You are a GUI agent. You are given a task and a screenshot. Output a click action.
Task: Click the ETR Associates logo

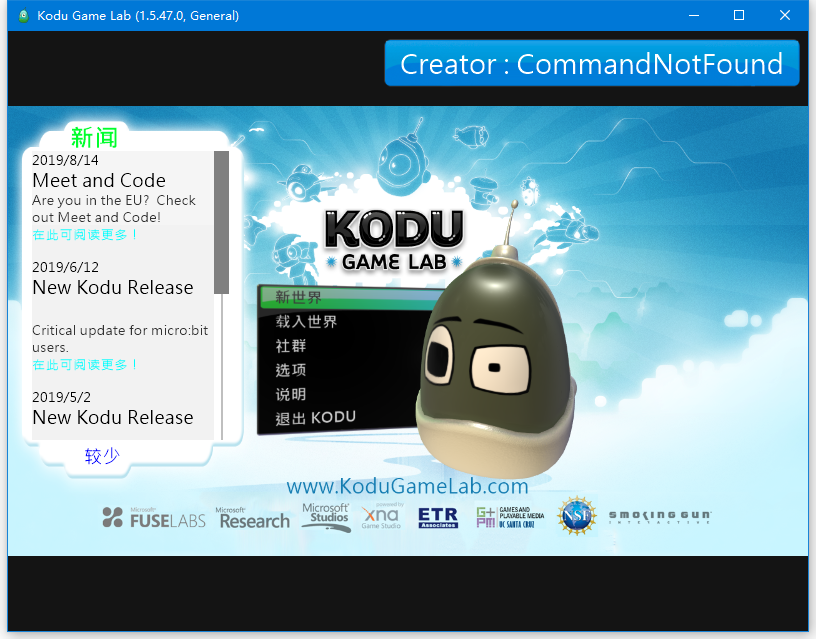(x=438, y=518)
